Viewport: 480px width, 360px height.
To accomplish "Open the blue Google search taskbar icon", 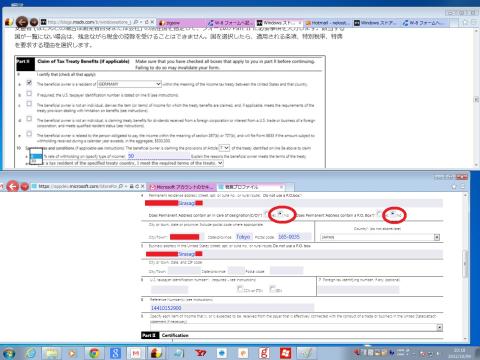I will coord(115,353).
